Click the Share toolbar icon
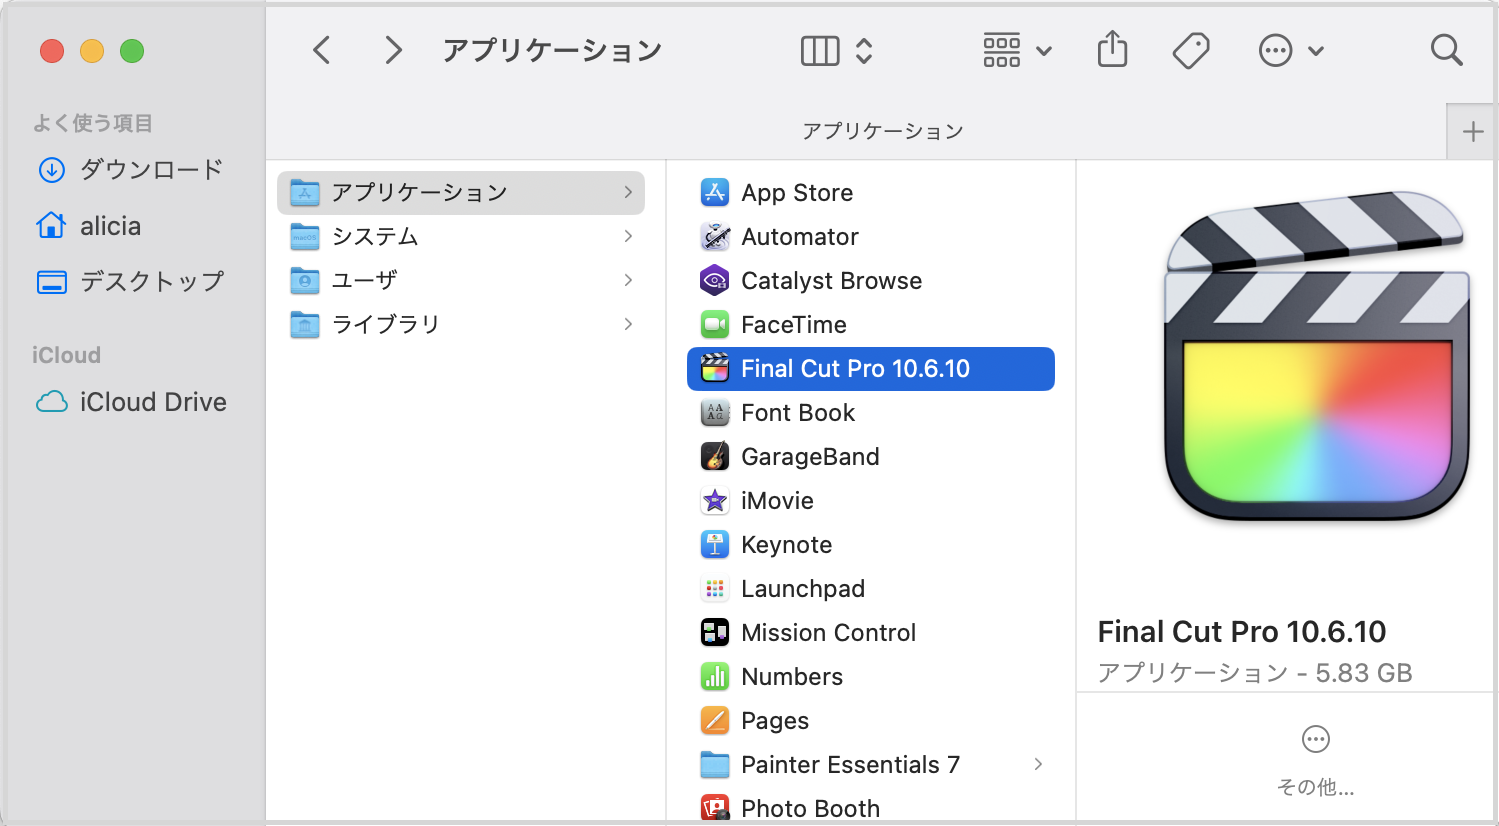This screenshot has width=1499, height=826. [1112, 50]
